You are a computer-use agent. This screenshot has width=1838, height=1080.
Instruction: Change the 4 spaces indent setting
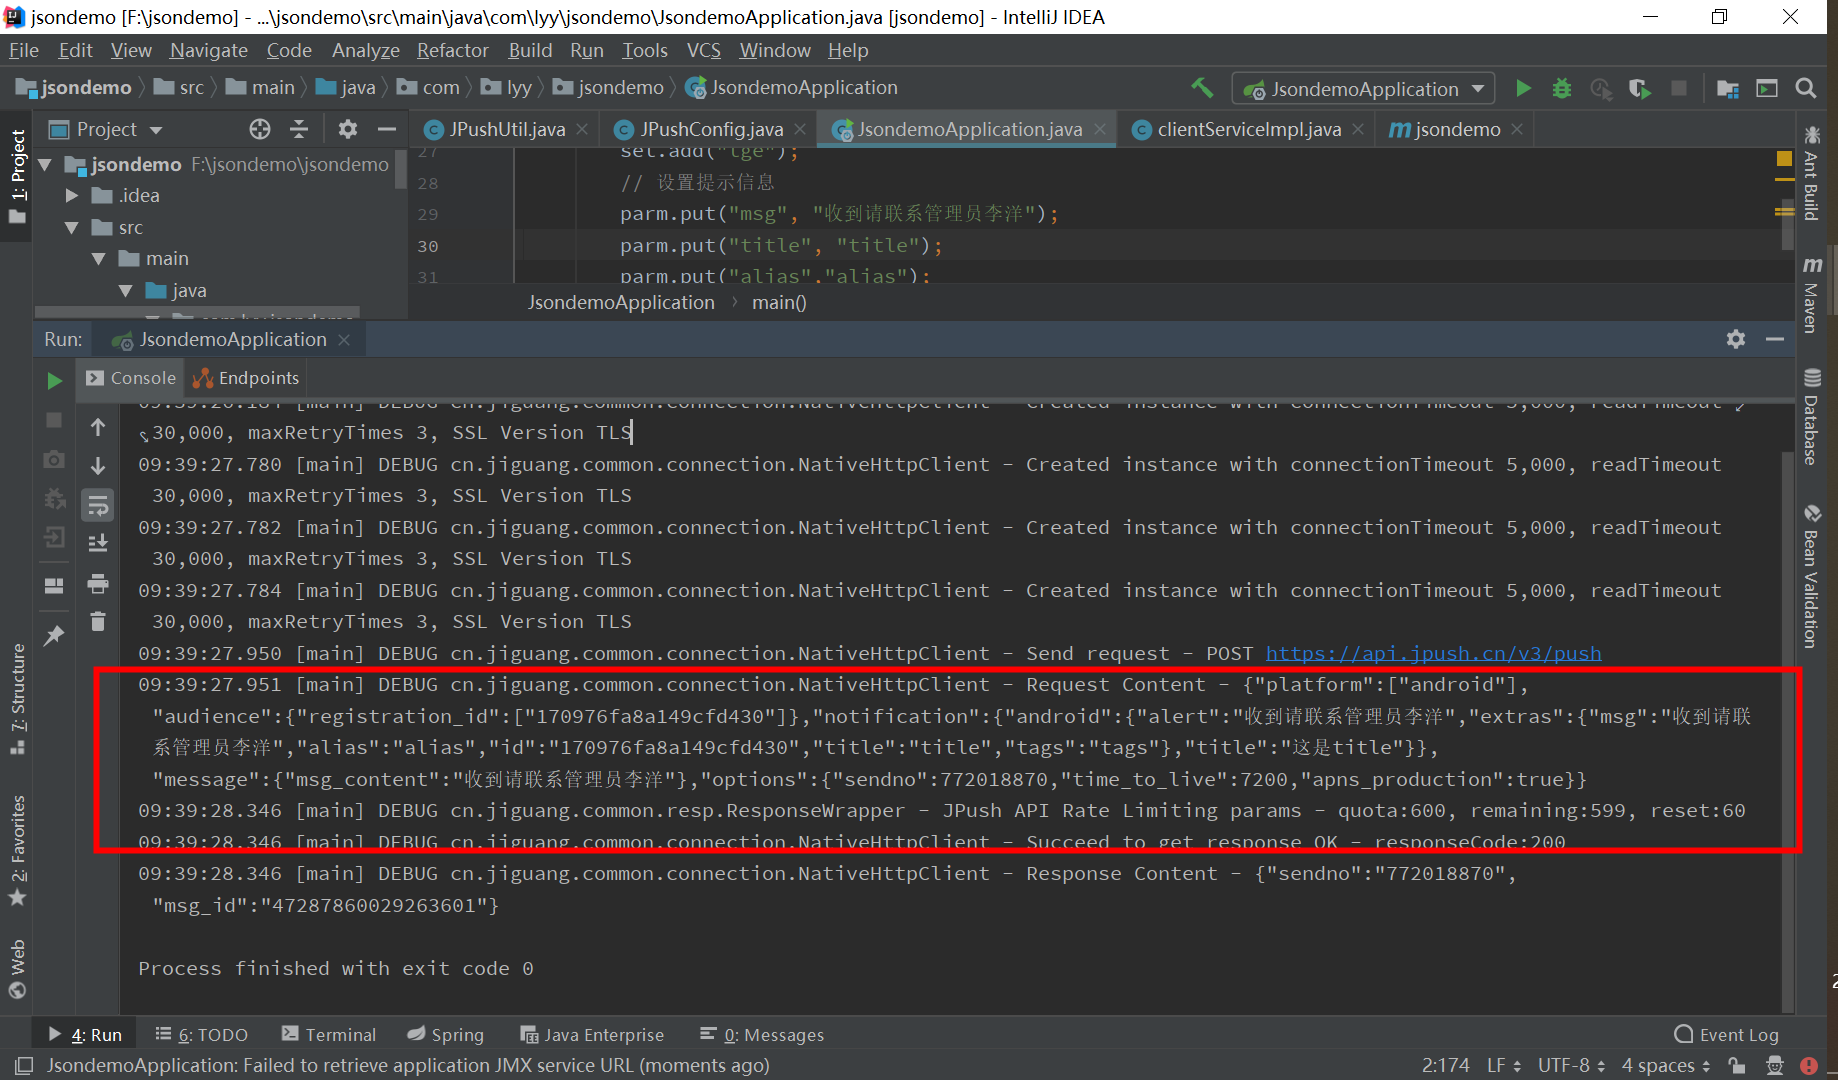[x=1666, y=1066]
